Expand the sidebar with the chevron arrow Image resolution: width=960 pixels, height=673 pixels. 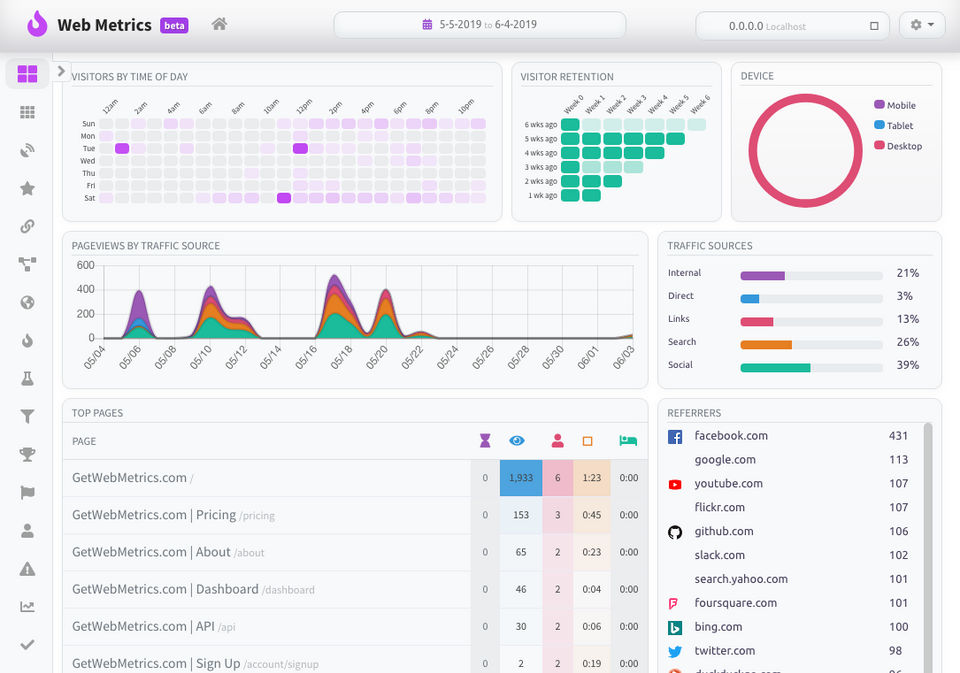click(61, 71)
